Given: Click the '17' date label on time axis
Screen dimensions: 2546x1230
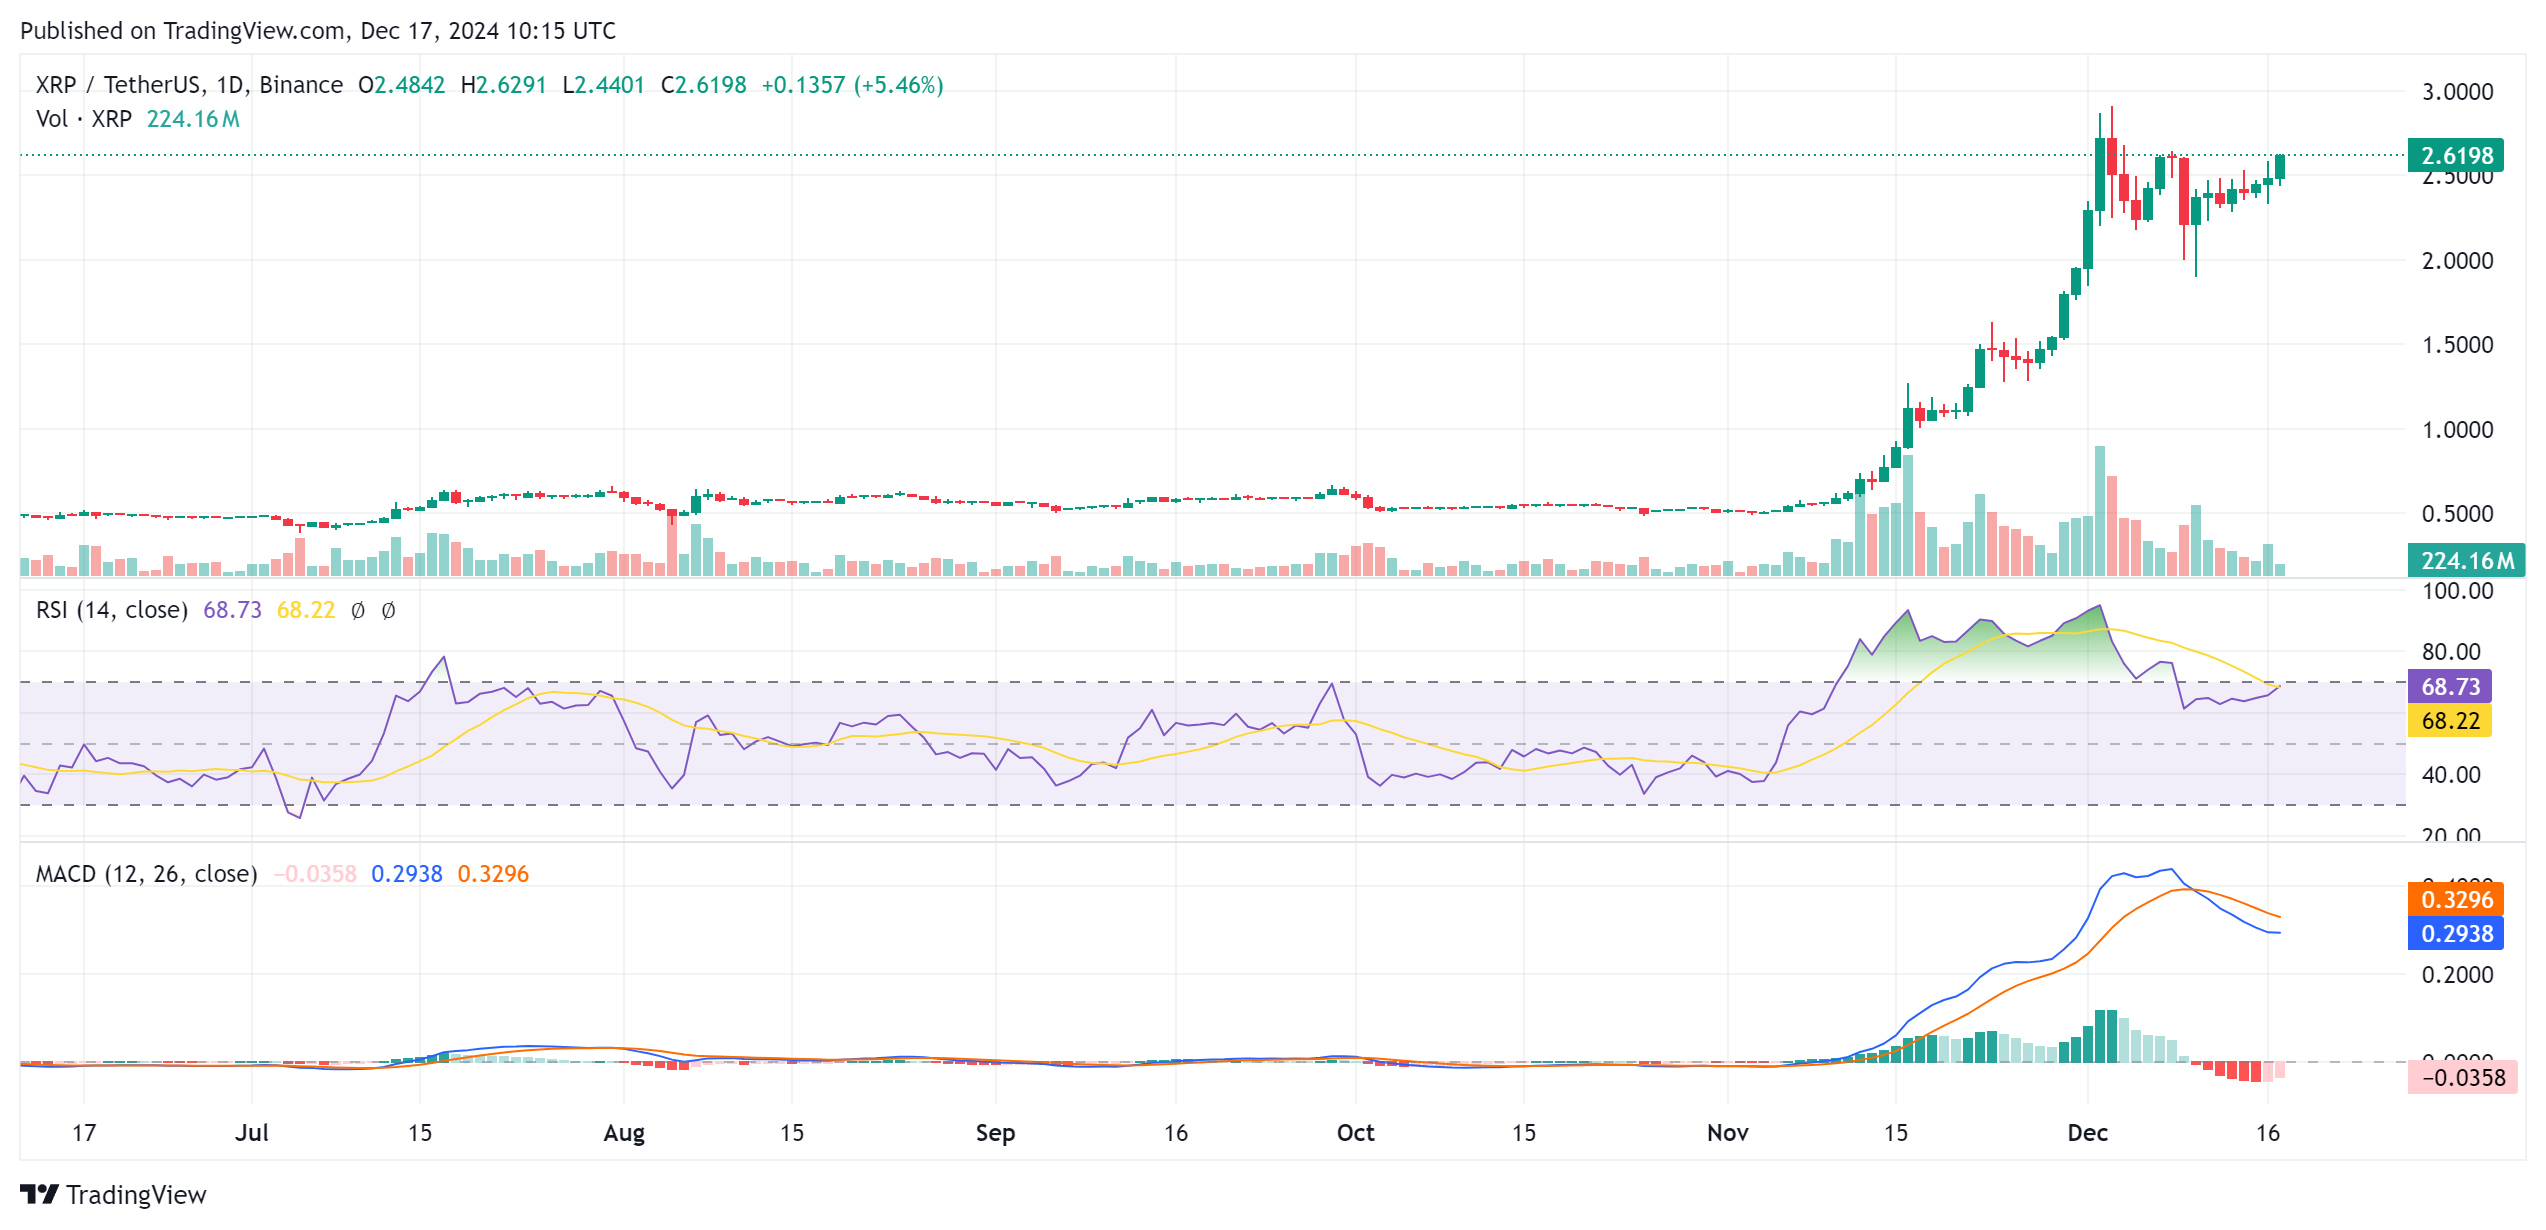Looking at the screenshot, I should point(84,1133).
